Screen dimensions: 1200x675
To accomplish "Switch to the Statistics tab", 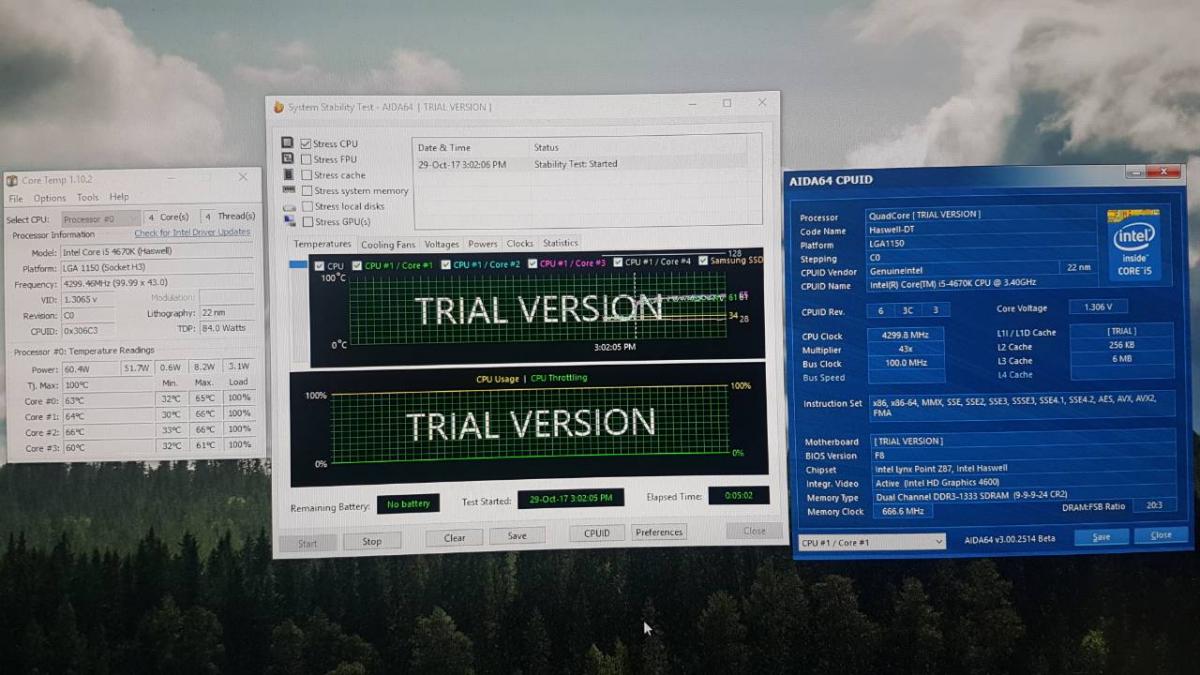I will pos(560,243).
